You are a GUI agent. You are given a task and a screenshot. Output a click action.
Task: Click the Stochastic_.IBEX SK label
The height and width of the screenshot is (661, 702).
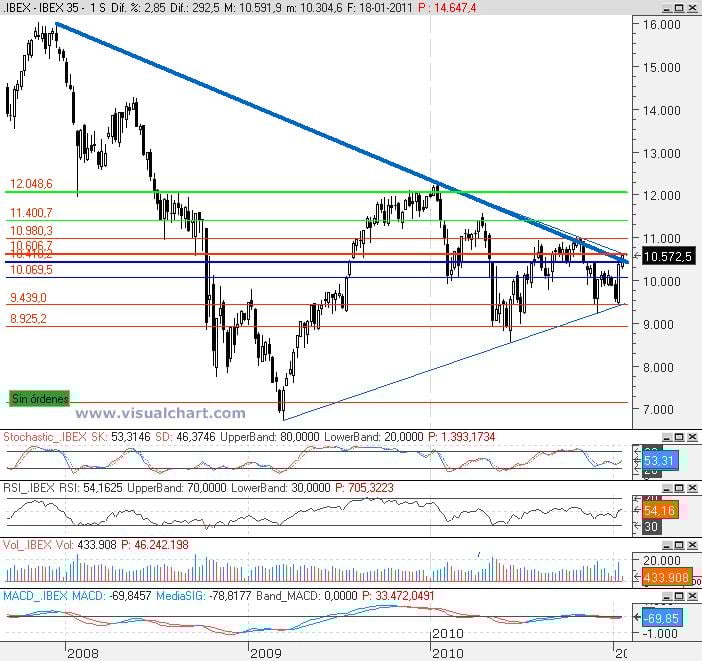pos(55,437)
